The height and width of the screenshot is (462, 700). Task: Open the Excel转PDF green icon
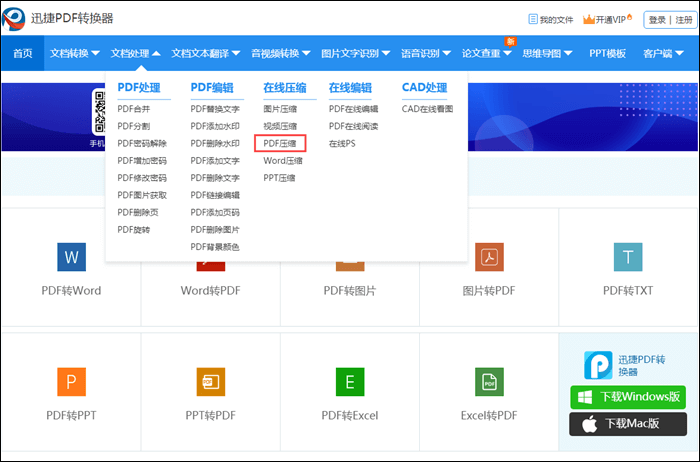coord(489,382)
